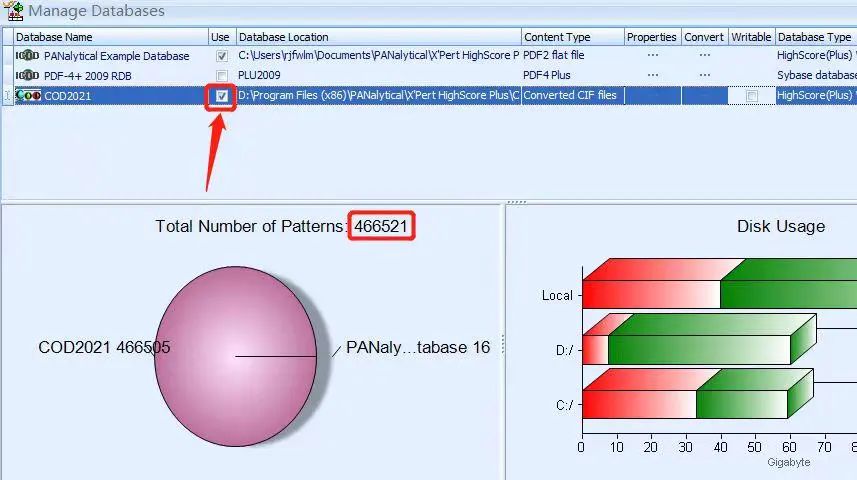Click the COD2021 466505 pie label
Image resolution: width=857 pixels, height=480 pixels.
tap(104, 347)
